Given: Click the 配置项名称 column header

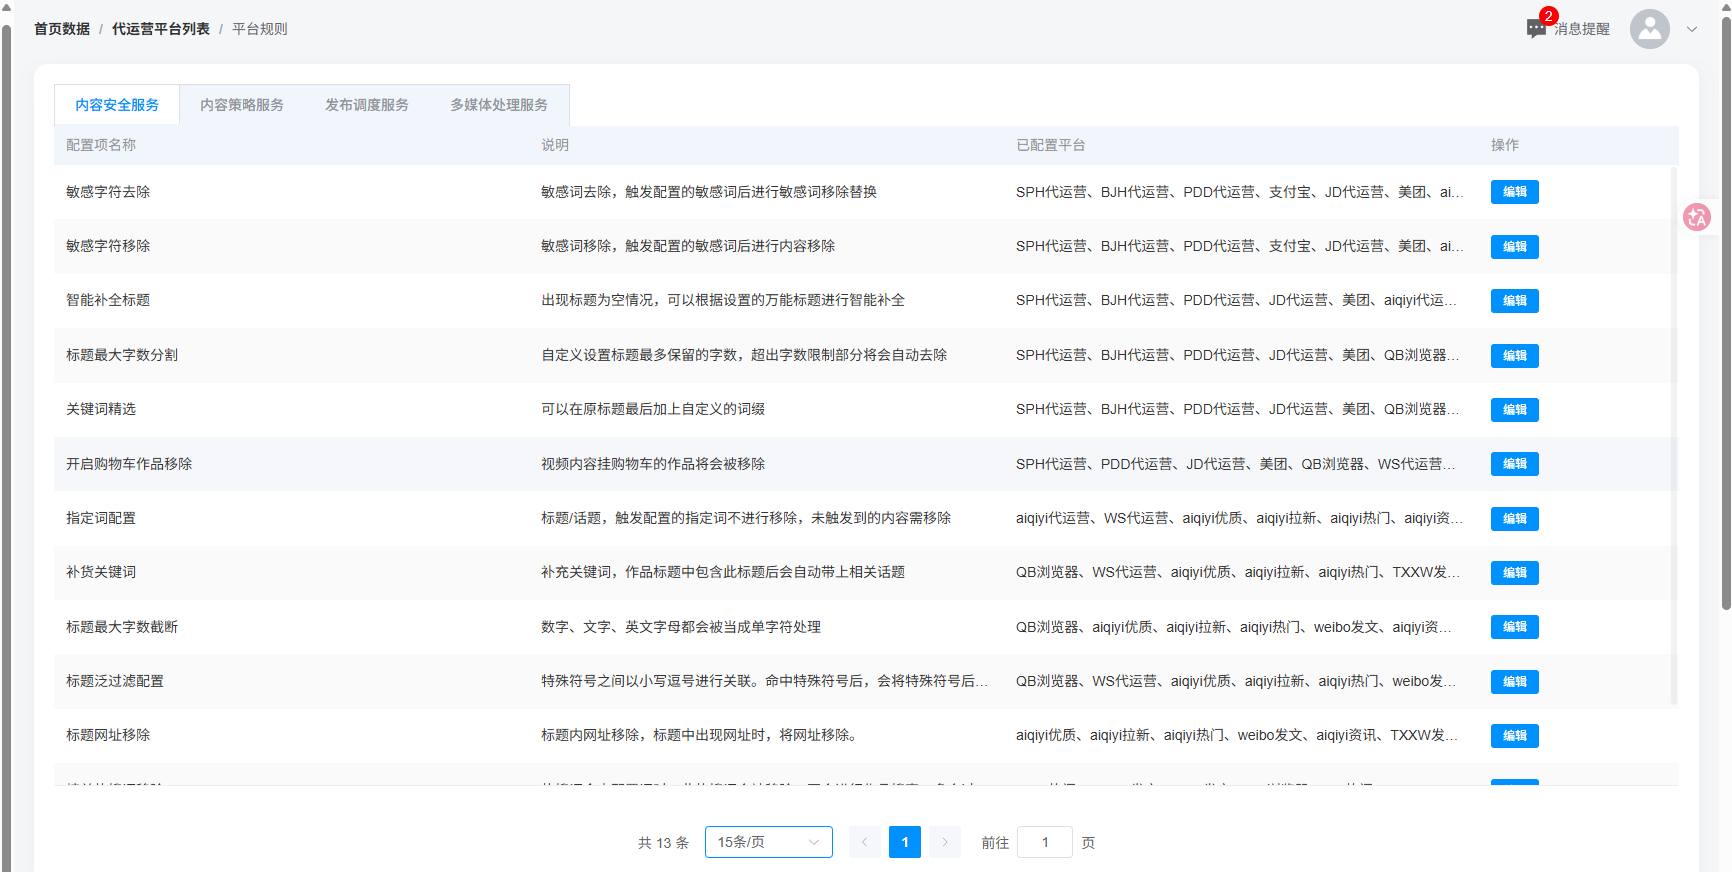Looking at the screenshot, I should click(x=101, y=145).
